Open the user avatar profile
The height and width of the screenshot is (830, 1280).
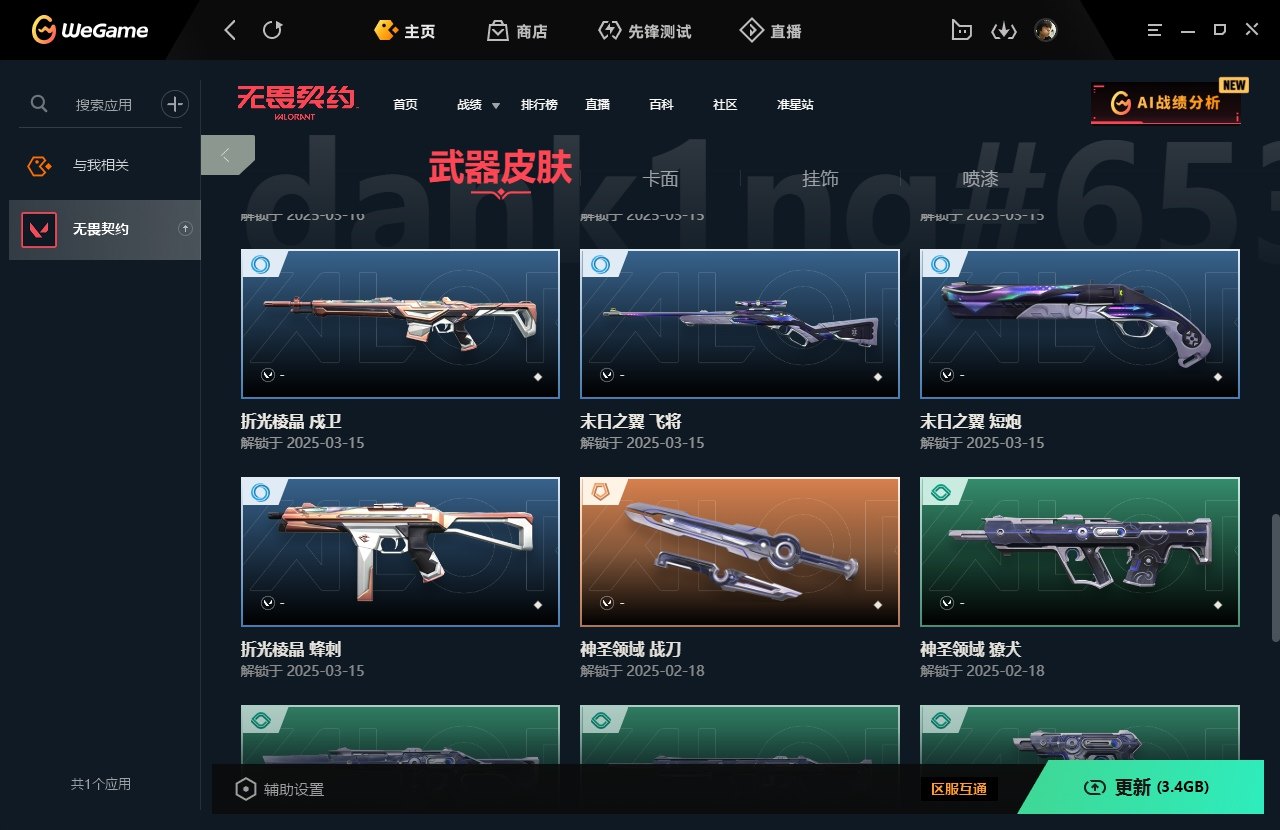pos(1046,30)
